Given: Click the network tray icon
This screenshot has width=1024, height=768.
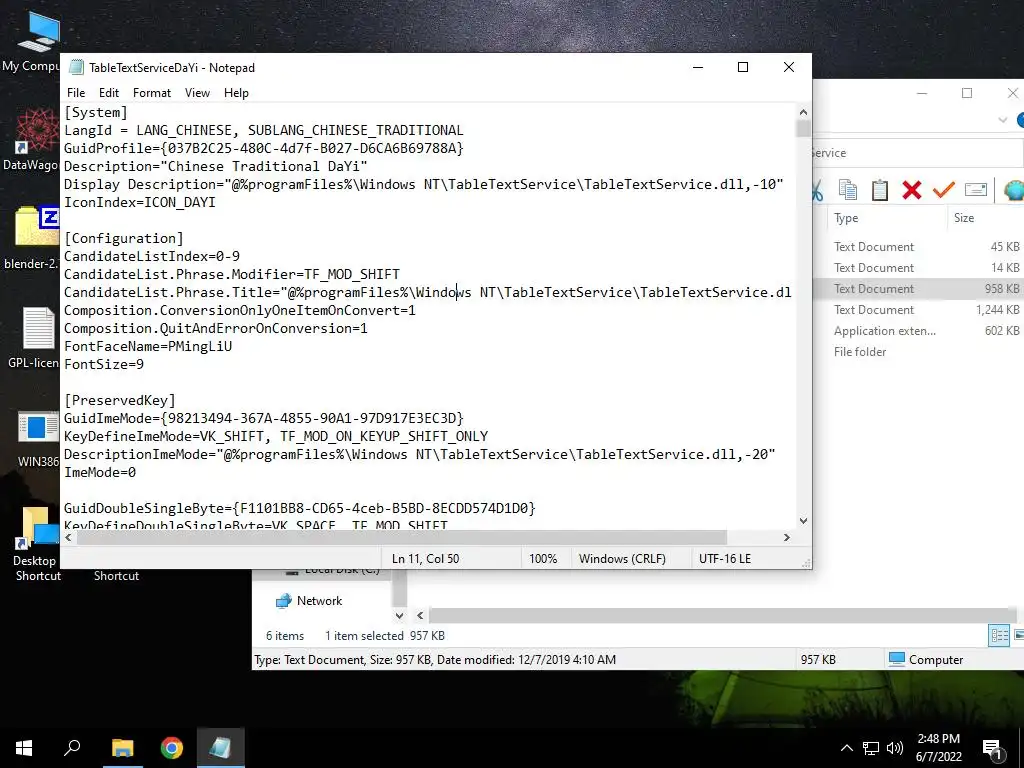Looking at the screenshot, I should (871, 748).
